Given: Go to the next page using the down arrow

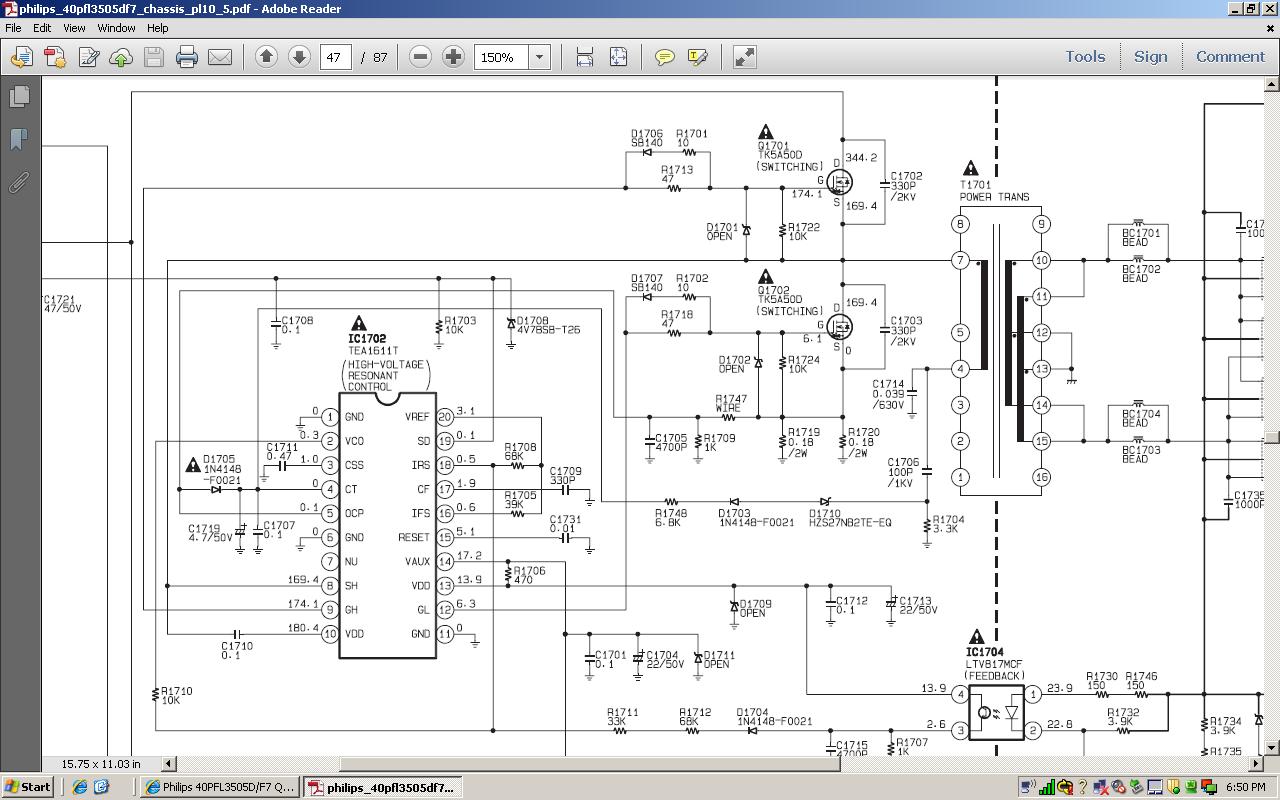Looking at the screenshot, I should coord(299,57).
